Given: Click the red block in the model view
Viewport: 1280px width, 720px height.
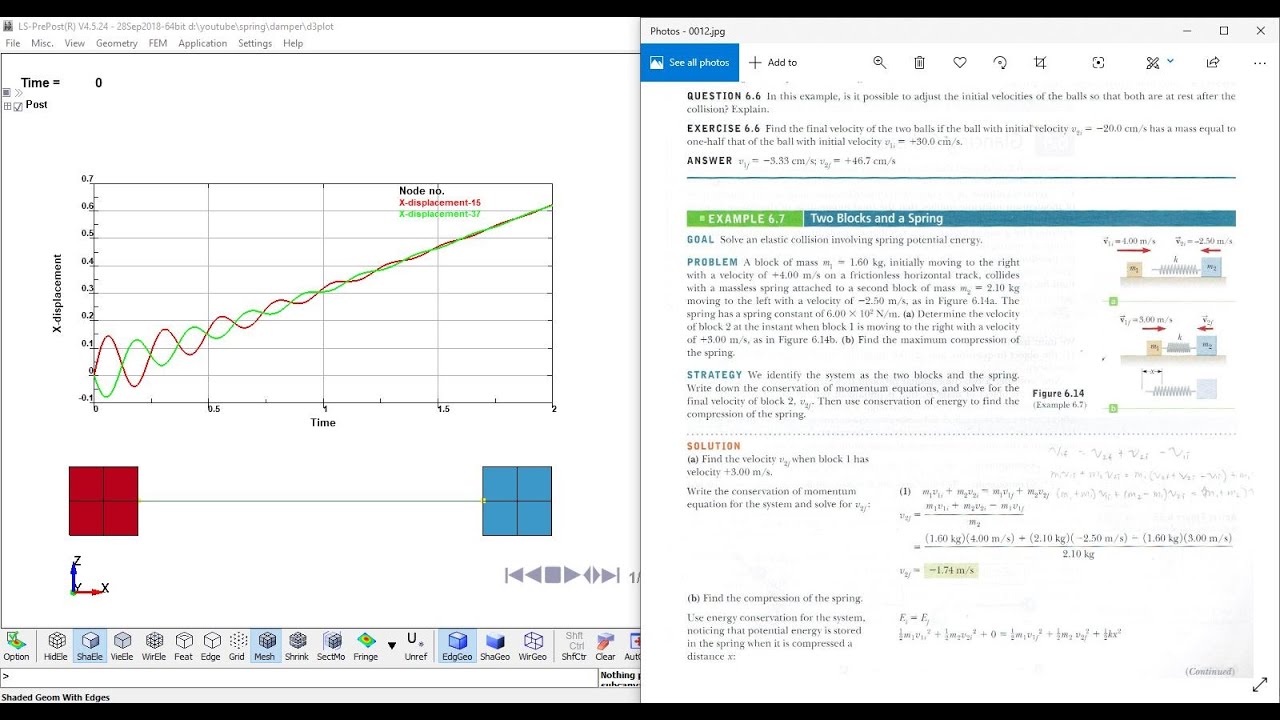Looking at the screenshot, I should [x=103, y=501].
